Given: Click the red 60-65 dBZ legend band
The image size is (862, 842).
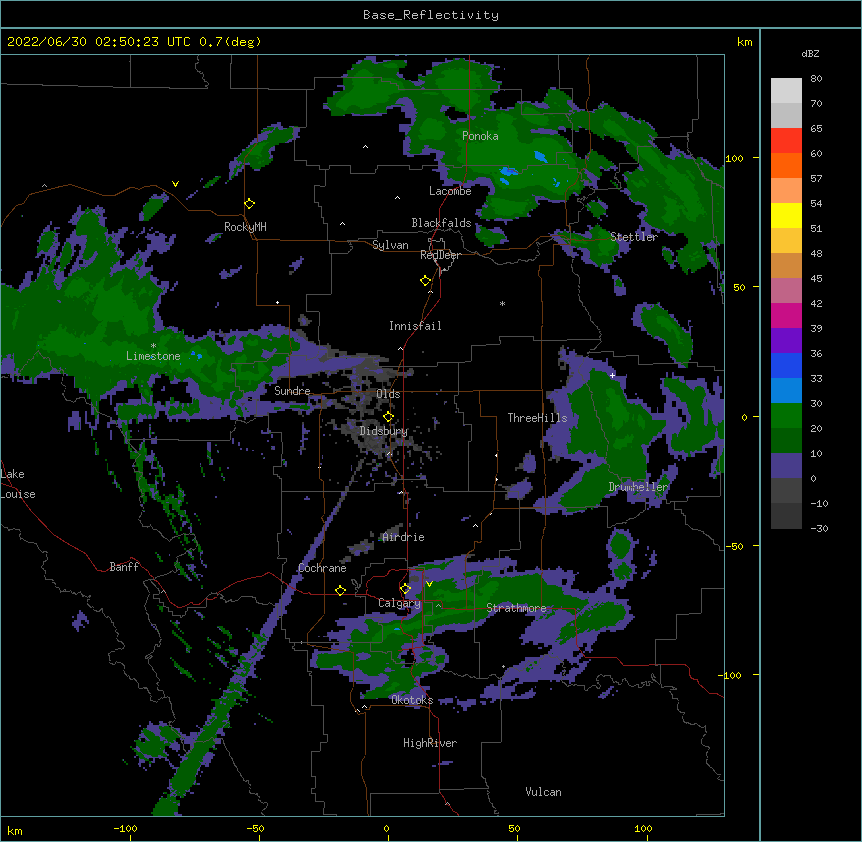Looking at the screenshot, I should pyautogui.click(x=786, y=141).
